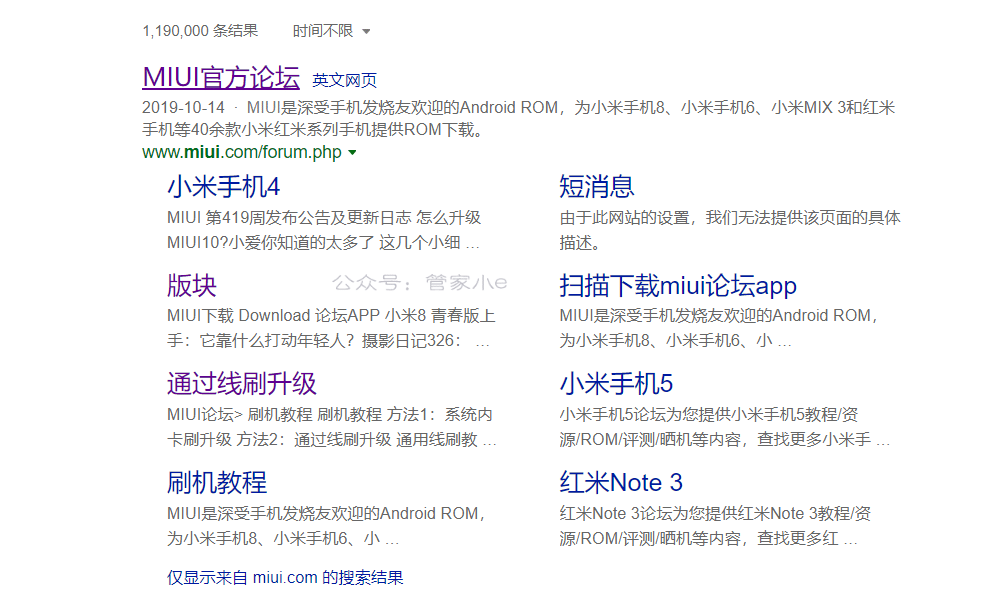Click 仅显示来自 miui.com 的搜索结果
995x603 pixels.
point(285,578)
